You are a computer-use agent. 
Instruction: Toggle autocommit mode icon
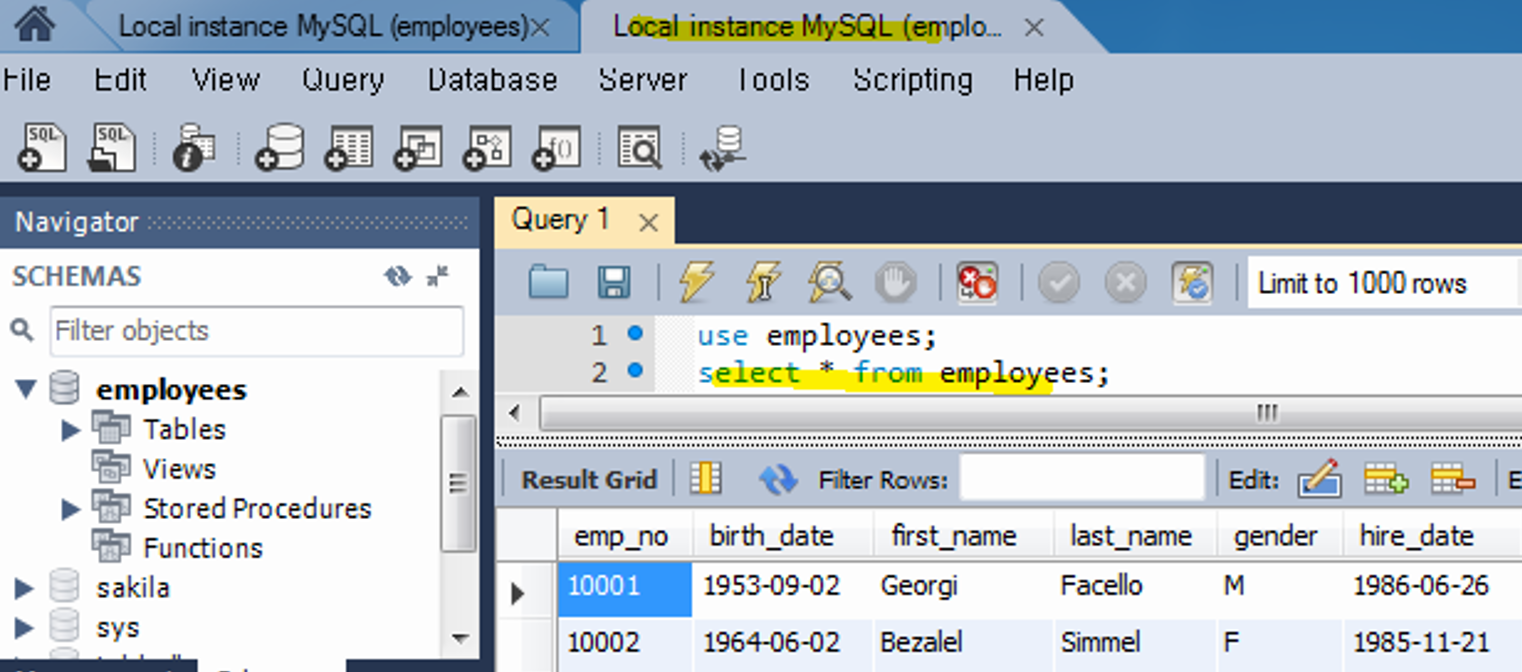click(x=1192, y=283)
